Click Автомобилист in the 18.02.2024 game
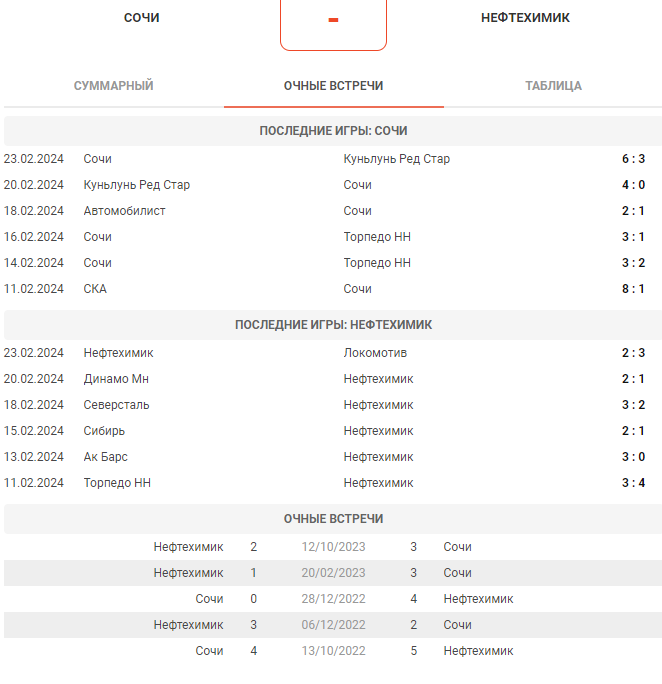662x684 pixels. click(x=124, y=211)
